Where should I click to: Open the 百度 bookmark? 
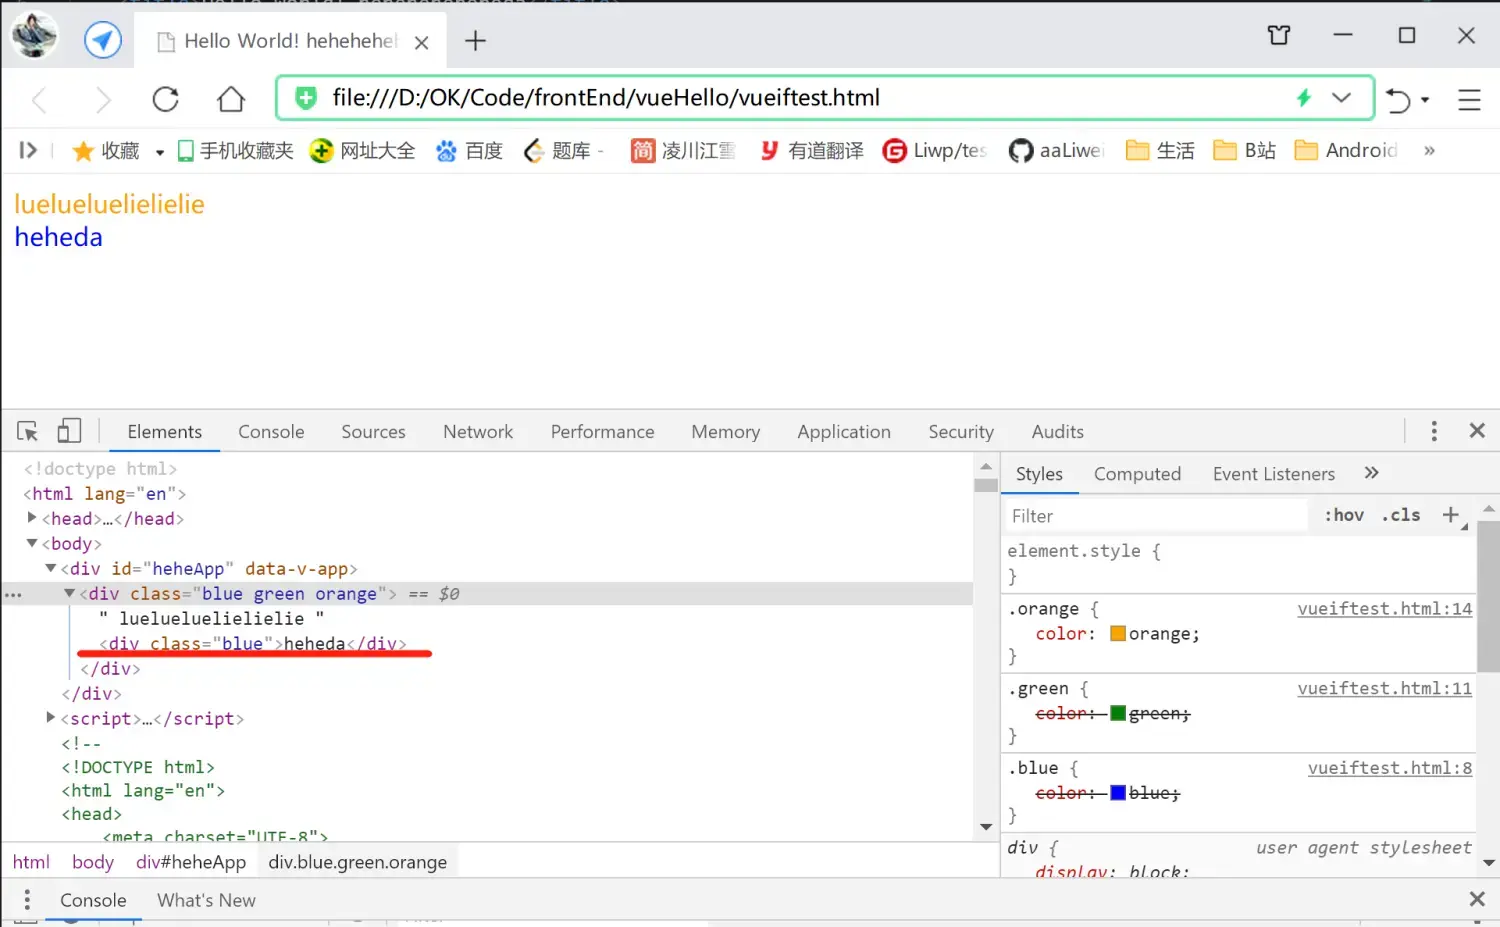point(469,151)
